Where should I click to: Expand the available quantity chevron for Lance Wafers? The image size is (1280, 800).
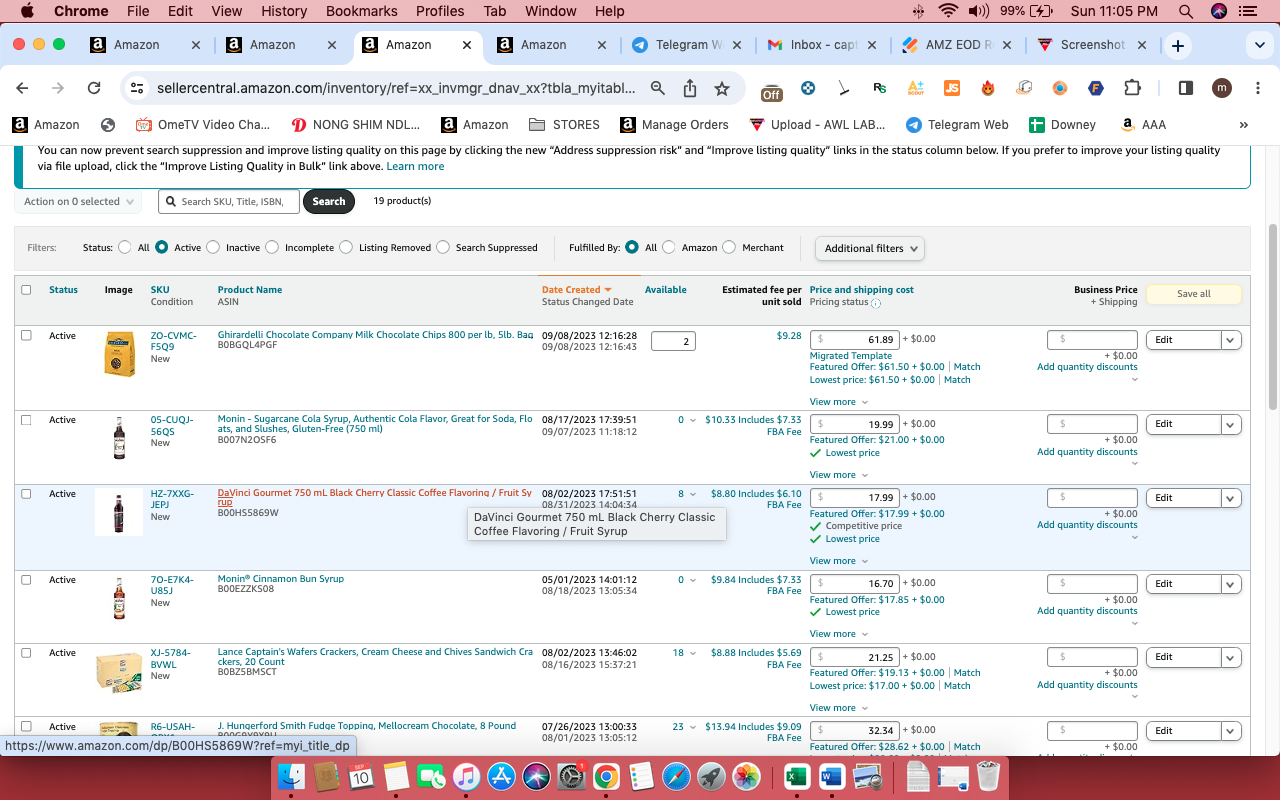pos(693,653)
